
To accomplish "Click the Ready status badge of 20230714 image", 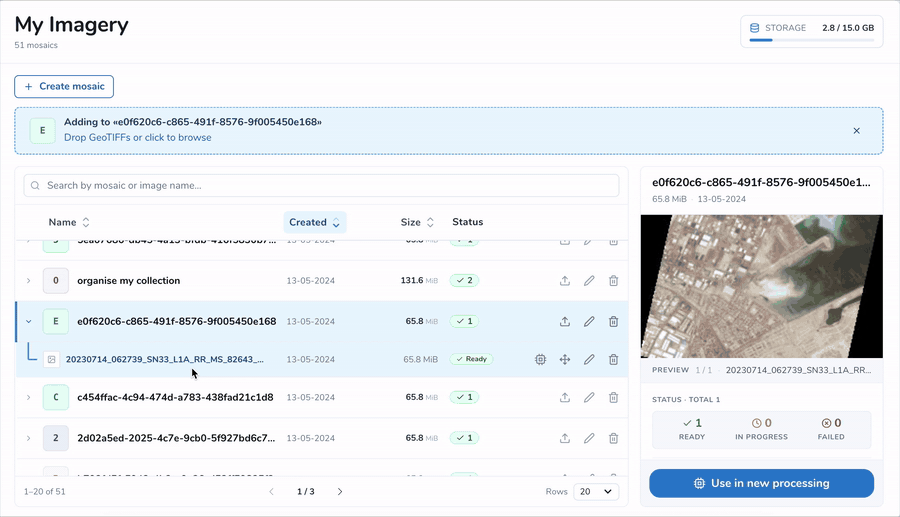I will pyautogui.click(x=471, y=359).
